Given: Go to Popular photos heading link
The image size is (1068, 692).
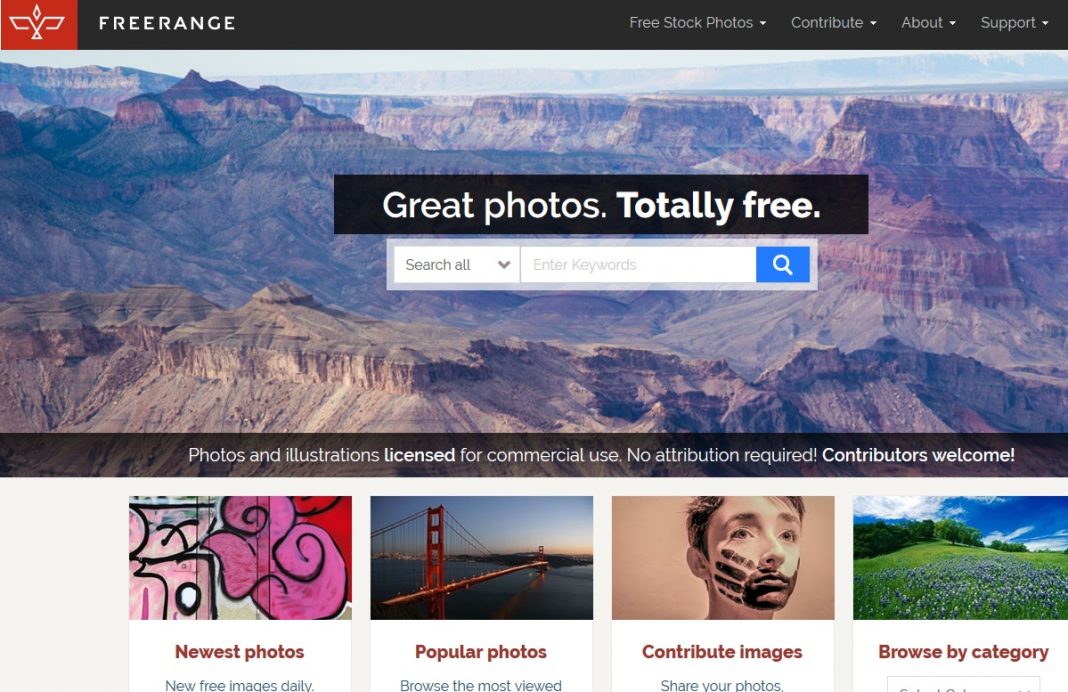Looking at the screenshot, I should point(481,652).
